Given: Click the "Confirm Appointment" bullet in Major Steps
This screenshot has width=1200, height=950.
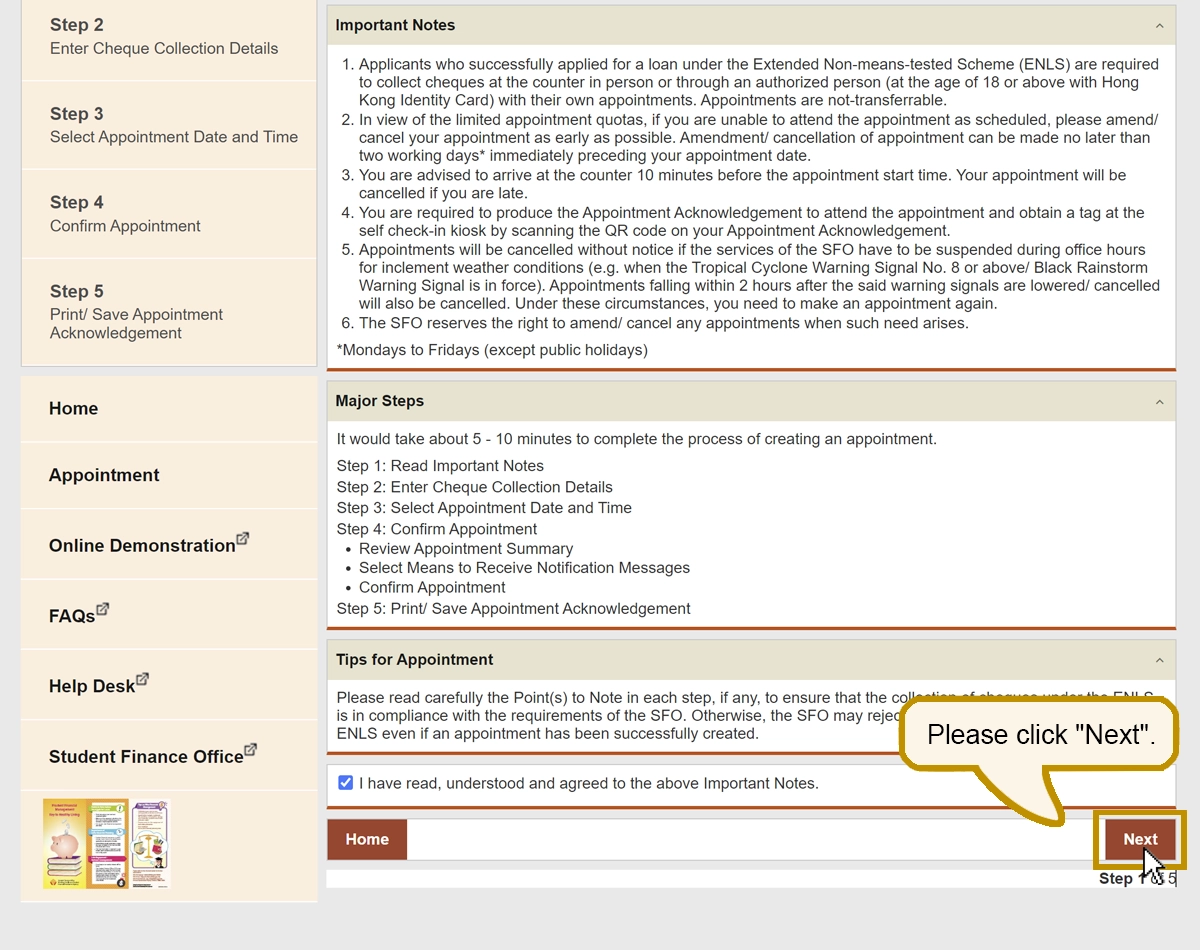Looking at the screenshot, I should 432,587.
